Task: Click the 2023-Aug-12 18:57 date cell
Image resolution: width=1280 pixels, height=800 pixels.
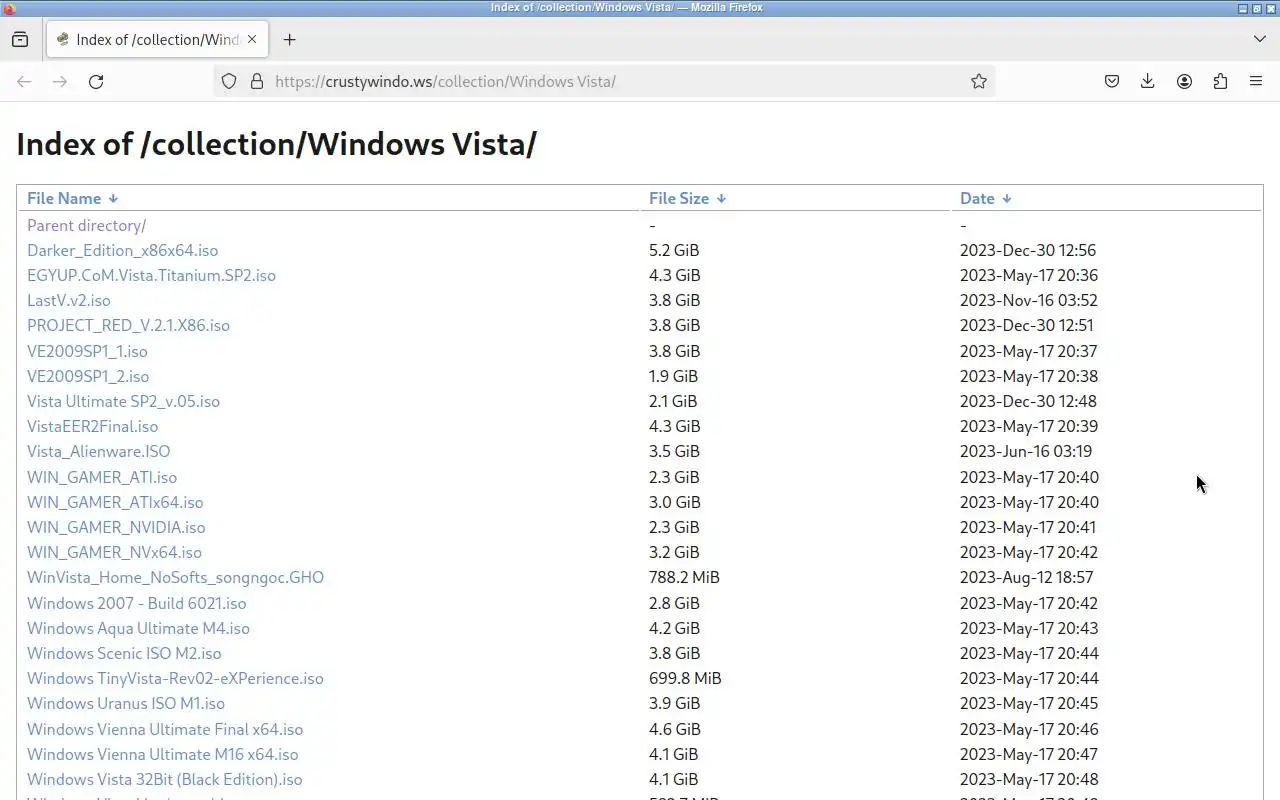Action: [x=1026, y=577]
